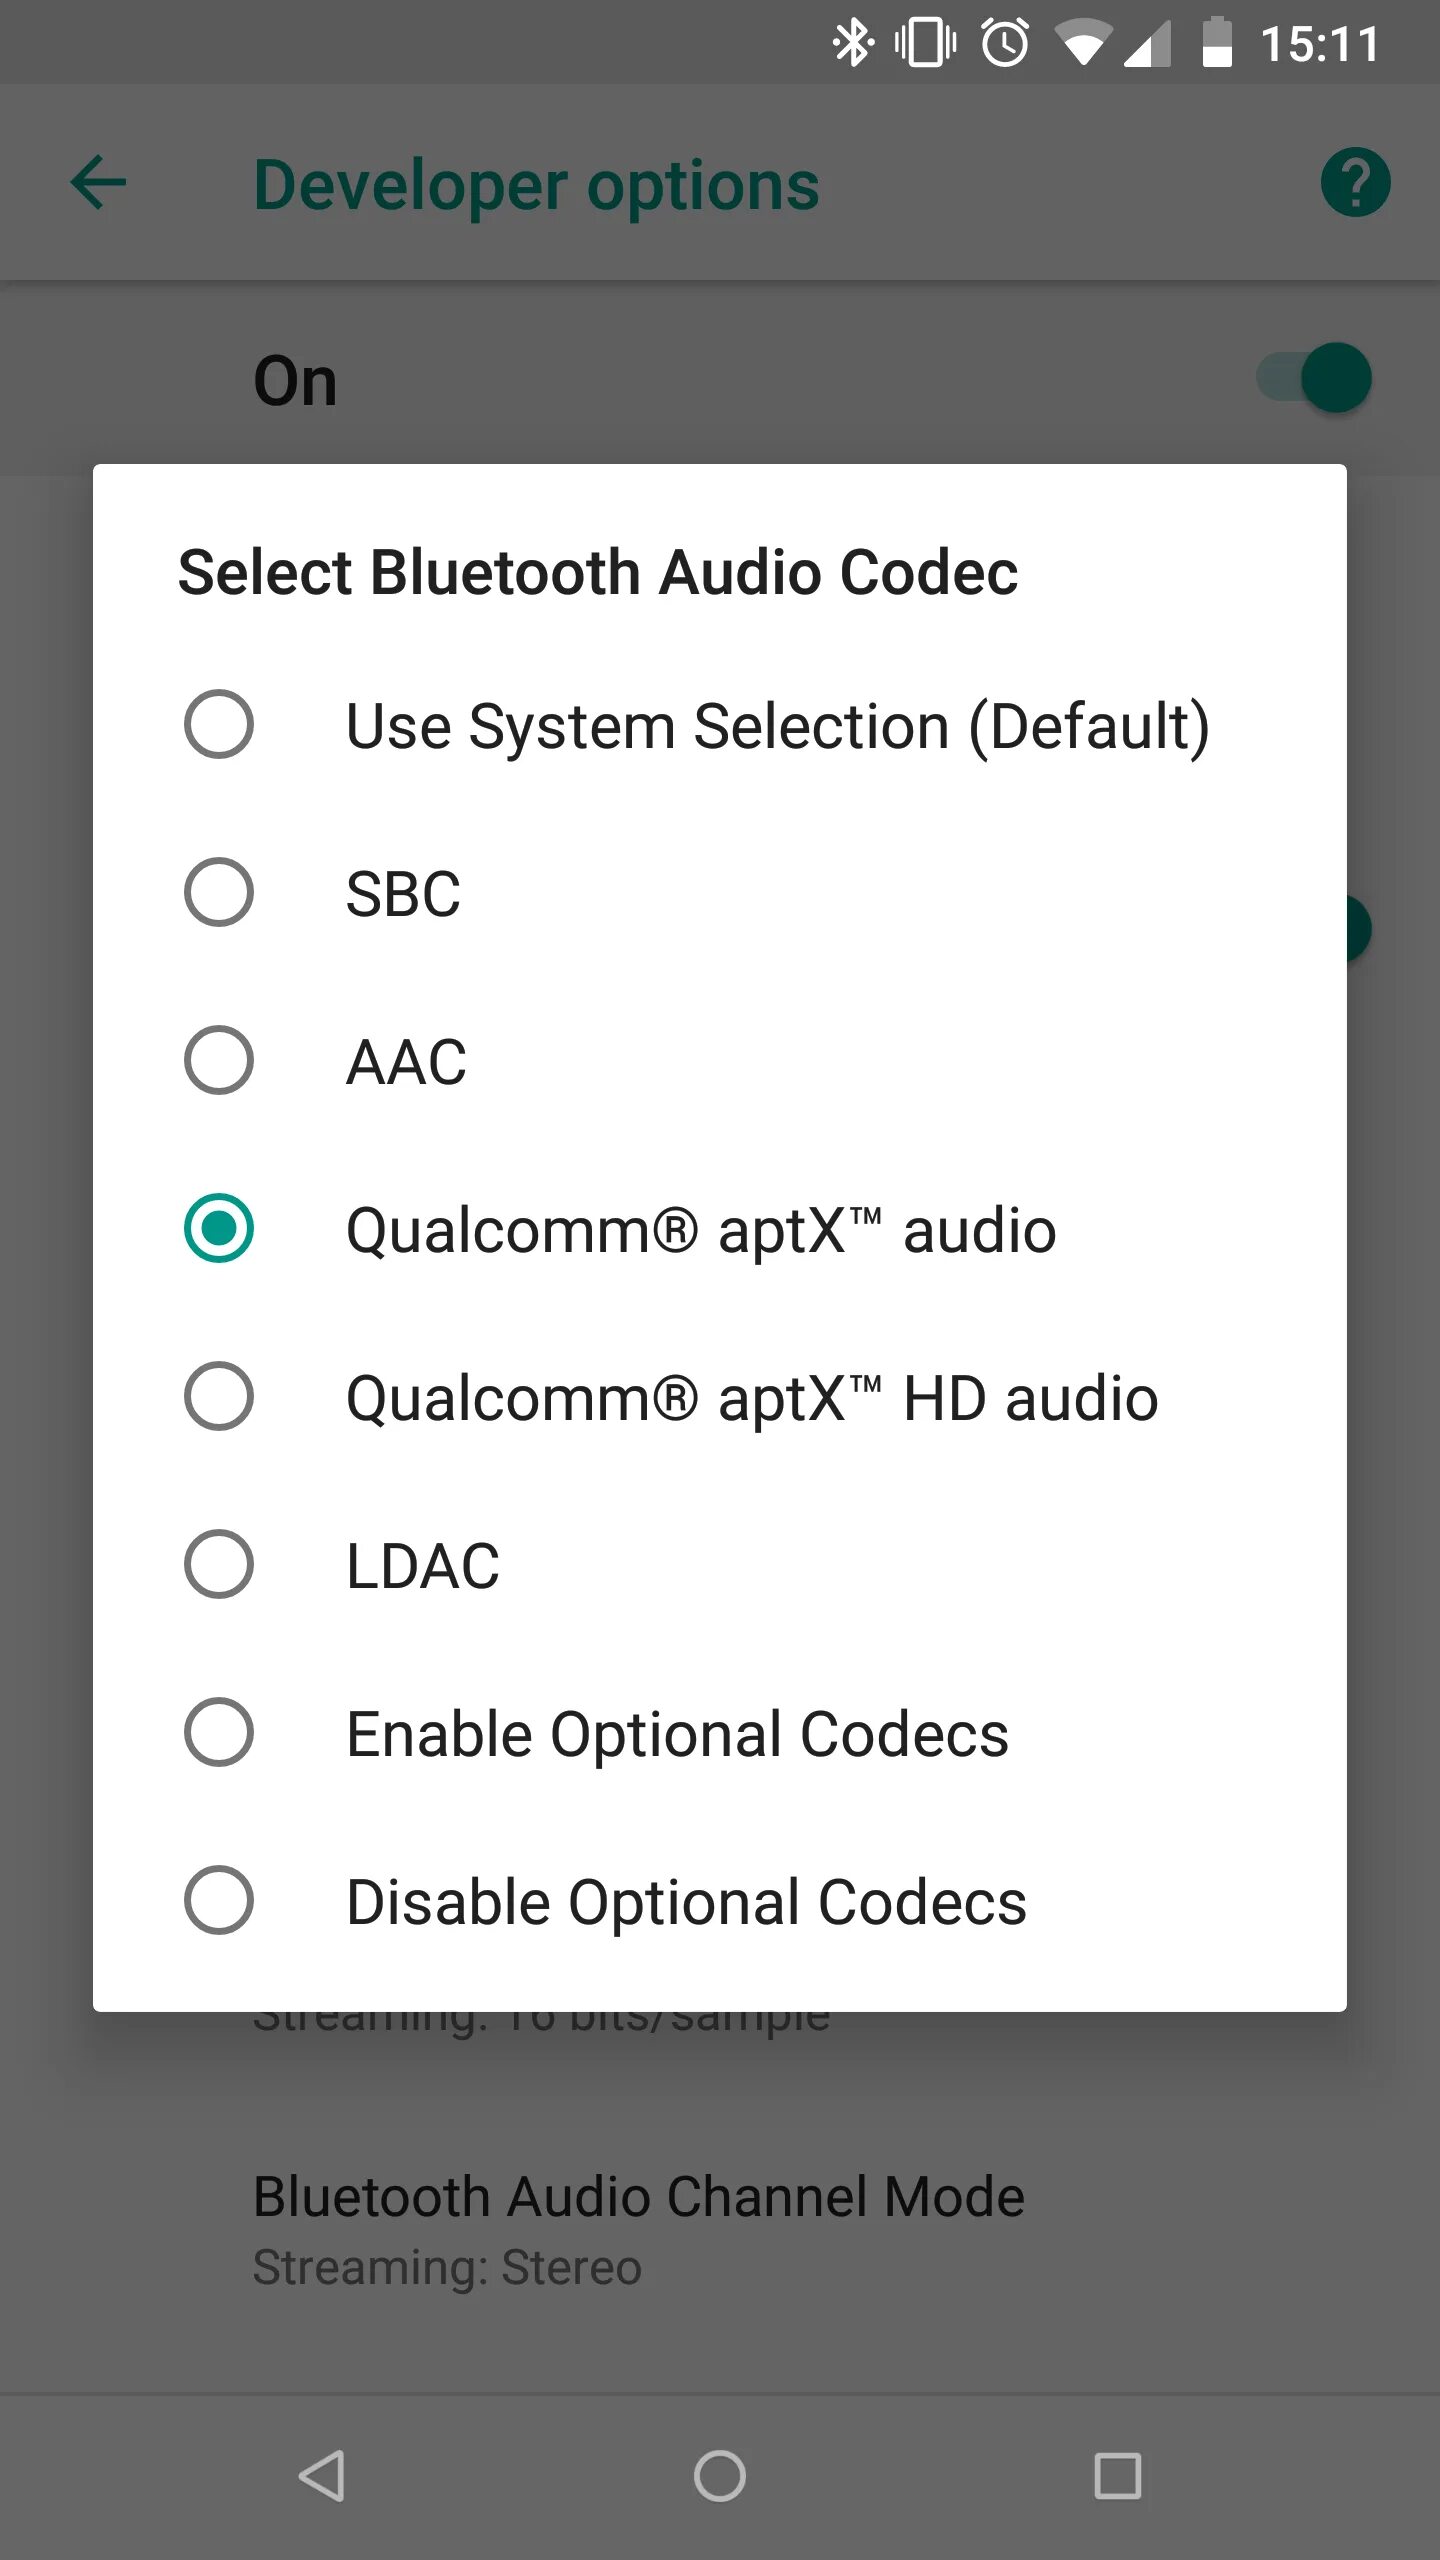Tap the Bluetooth status bar icon
Viewport: 1440px width, 2560px height.
(853, 44)
